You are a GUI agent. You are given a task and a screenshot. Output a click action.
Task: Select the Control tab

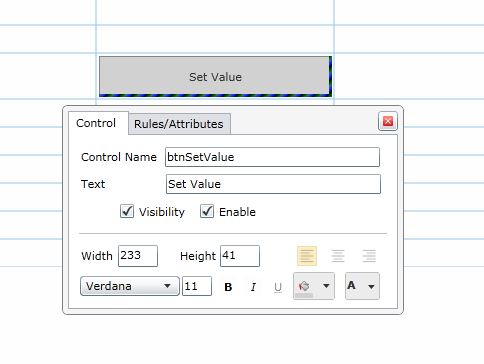click(x=96, y=123)
